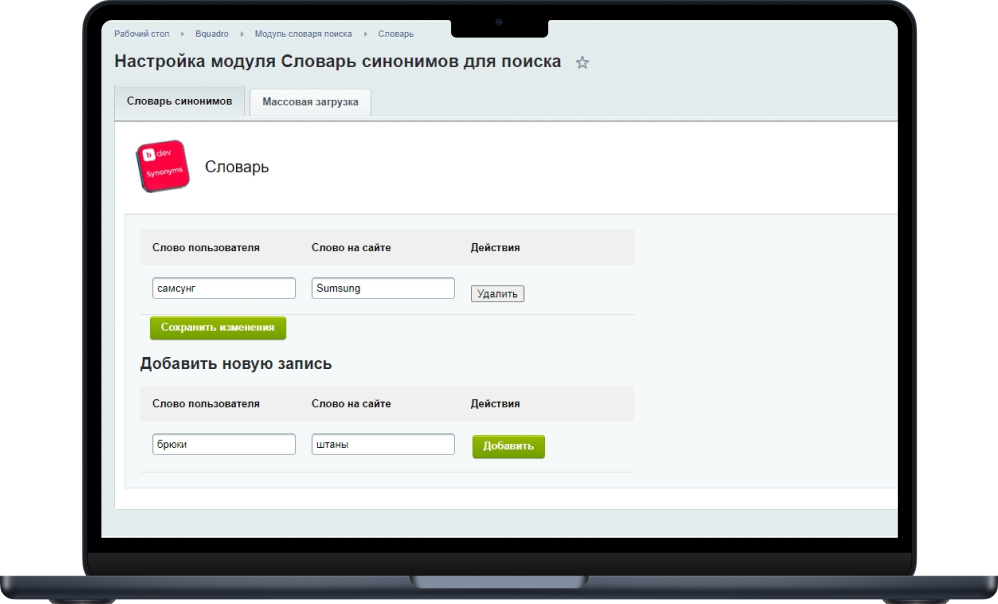Image resolution: width=998 pixels, height=604 pixels.
Task: Click the site word field containing Sumsung
Action: point(383,288)
